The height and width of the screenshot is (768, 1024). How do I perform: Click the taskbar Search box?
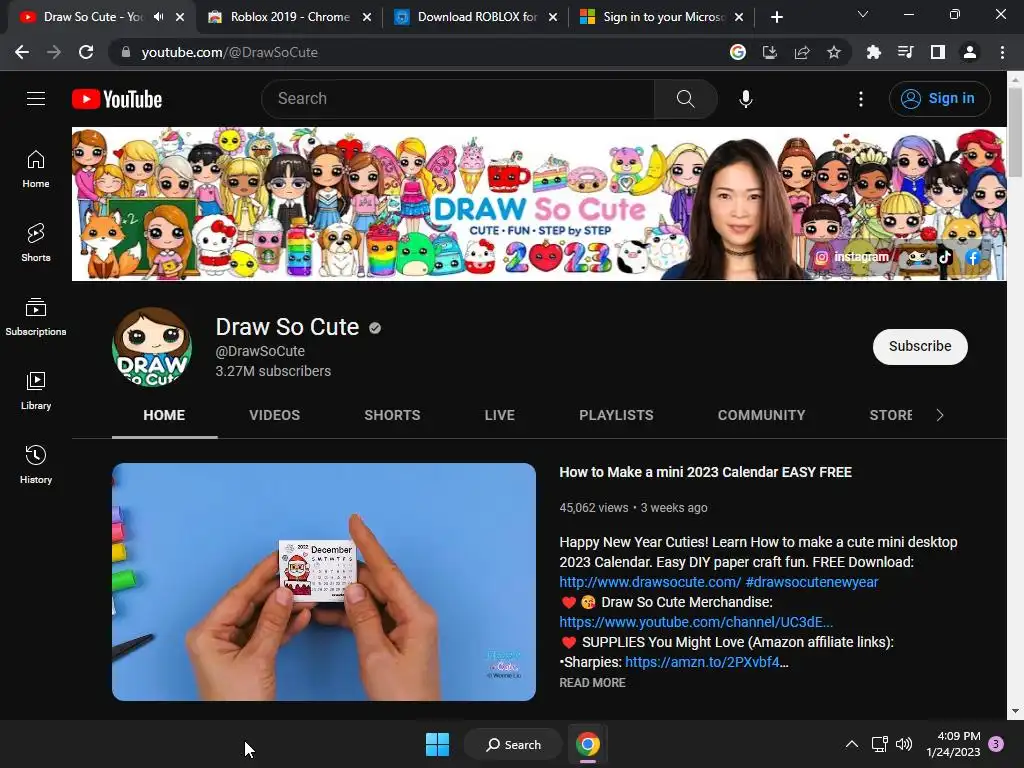tap(513, 744)
